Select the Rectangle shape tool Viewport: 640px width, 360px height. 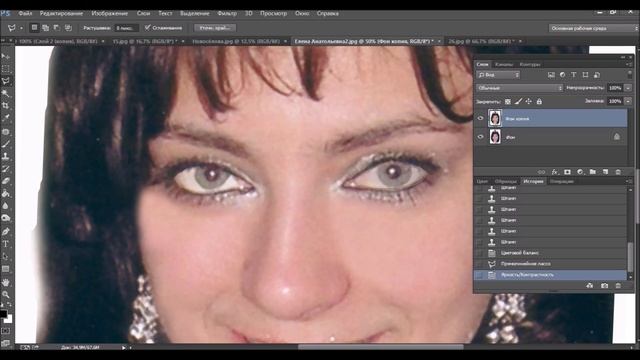click(x=6, y=269)
